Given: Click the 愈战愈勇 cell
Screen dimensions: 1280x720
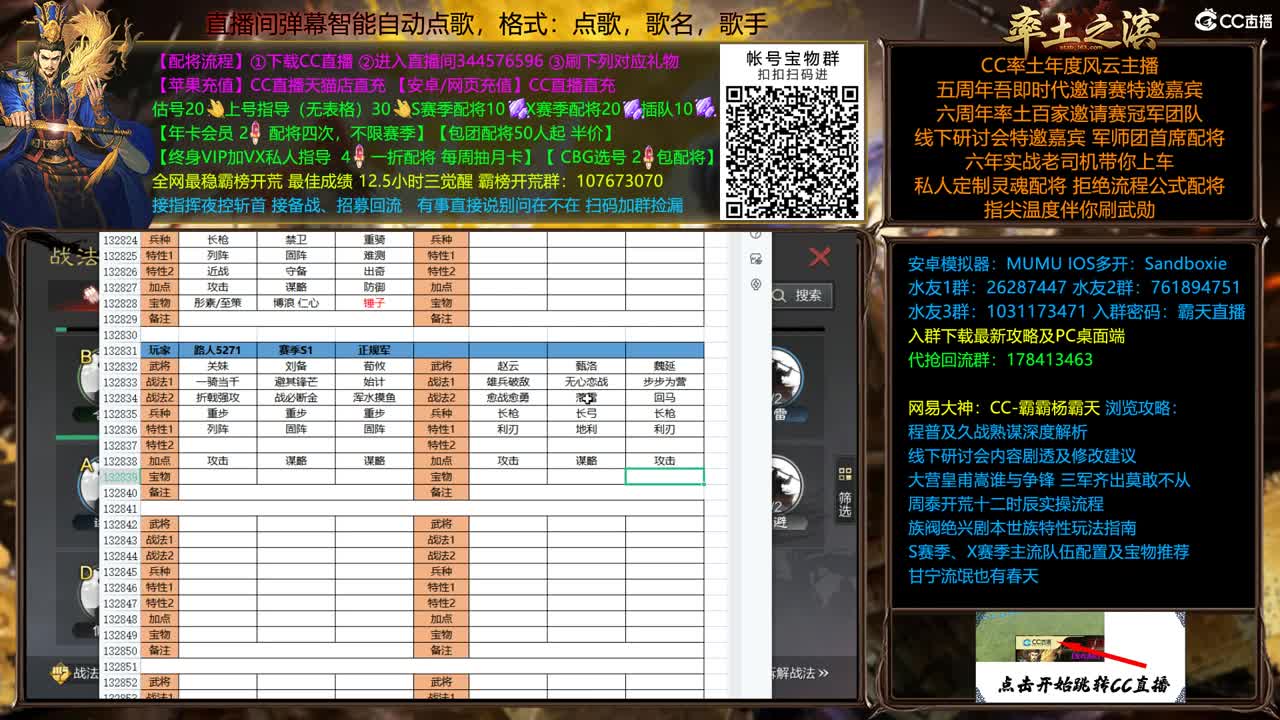Looking at the screenshot, I should [508, 398].
